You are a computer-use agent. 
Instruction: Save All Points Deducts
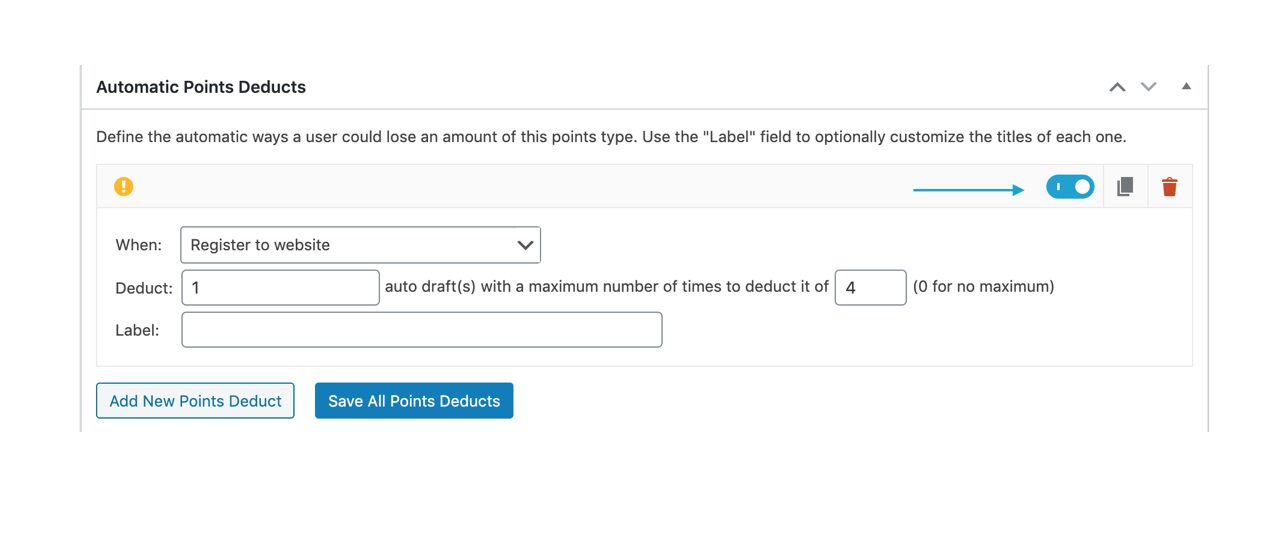point(414,401)
